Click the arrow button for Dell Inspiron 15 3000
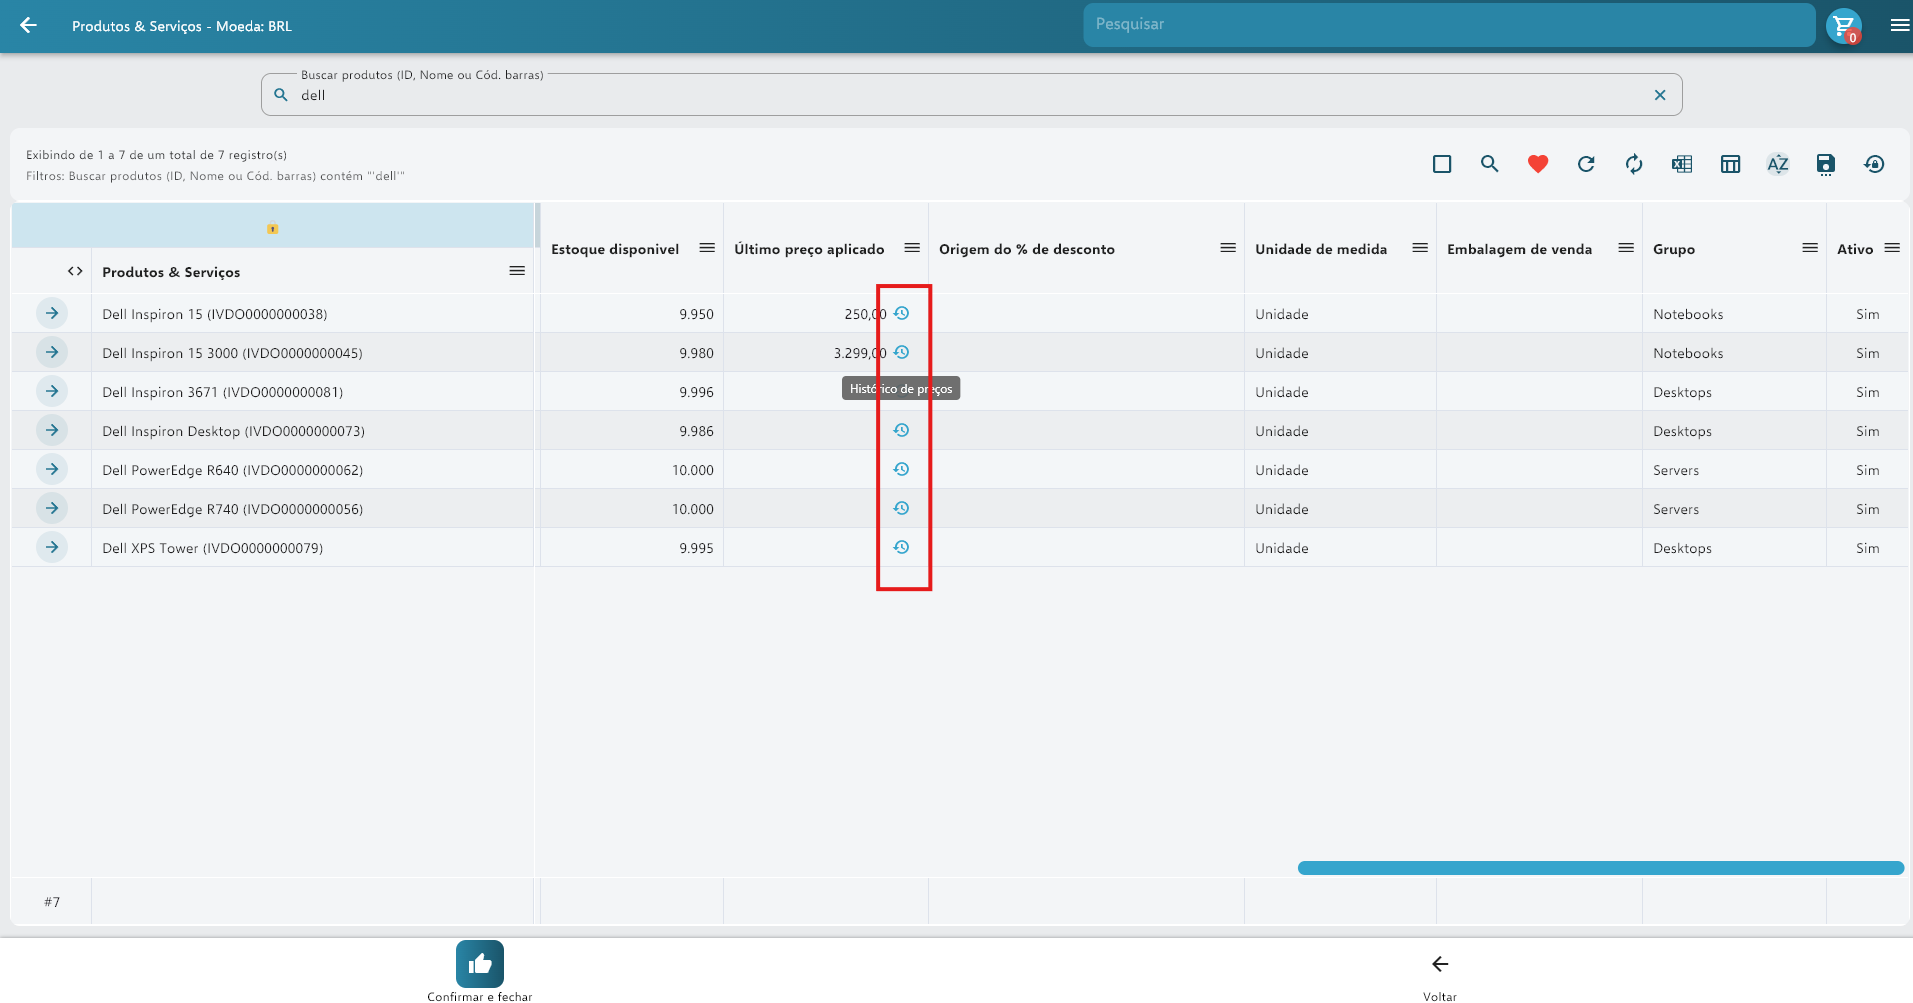The width and height of the screenshot is (1913, 1003). [x=52, y=352]
